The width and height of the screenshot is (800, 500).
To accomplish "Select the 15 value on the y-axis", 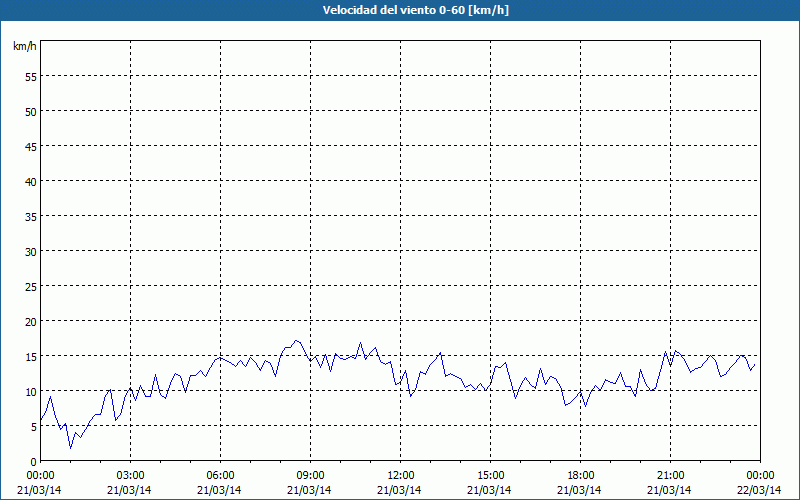I will click(x=31, y=357).
